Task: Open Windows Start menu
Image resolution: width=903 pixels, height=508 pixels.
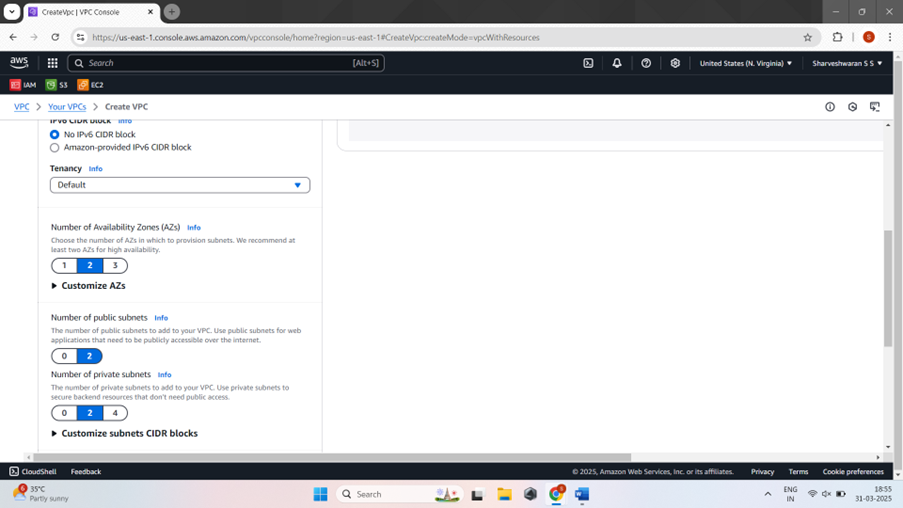Action: (320, 494)
